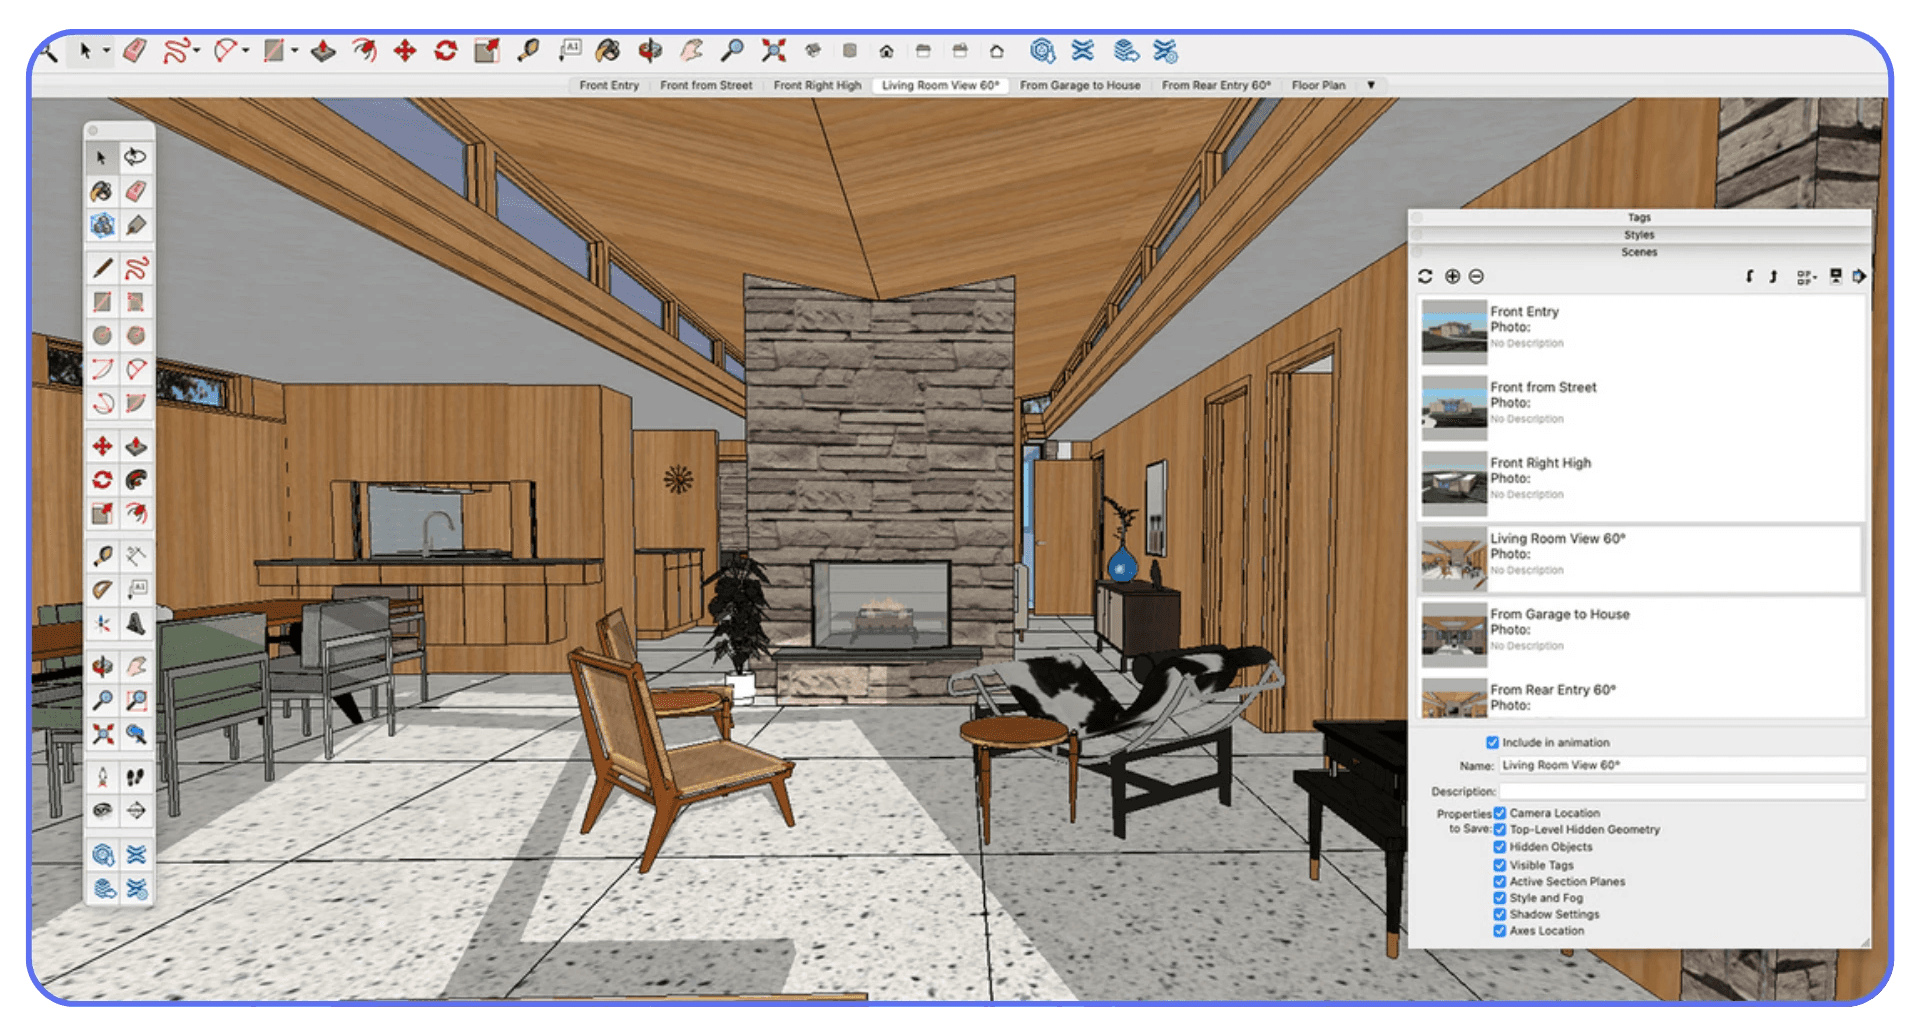Screen dimensions: 1920x1034
Task: Select the Eraser tool in the top toolbar
Action: point(135,50)
